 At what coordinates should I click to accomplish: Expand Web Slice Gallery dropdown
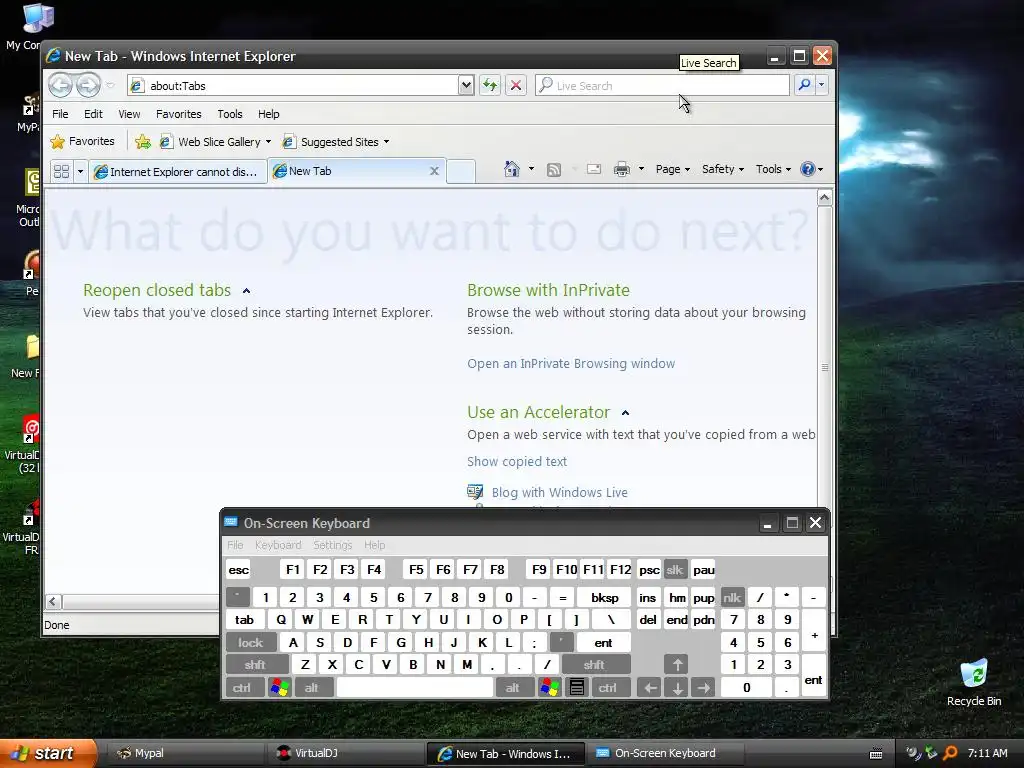tap(268, 142)
